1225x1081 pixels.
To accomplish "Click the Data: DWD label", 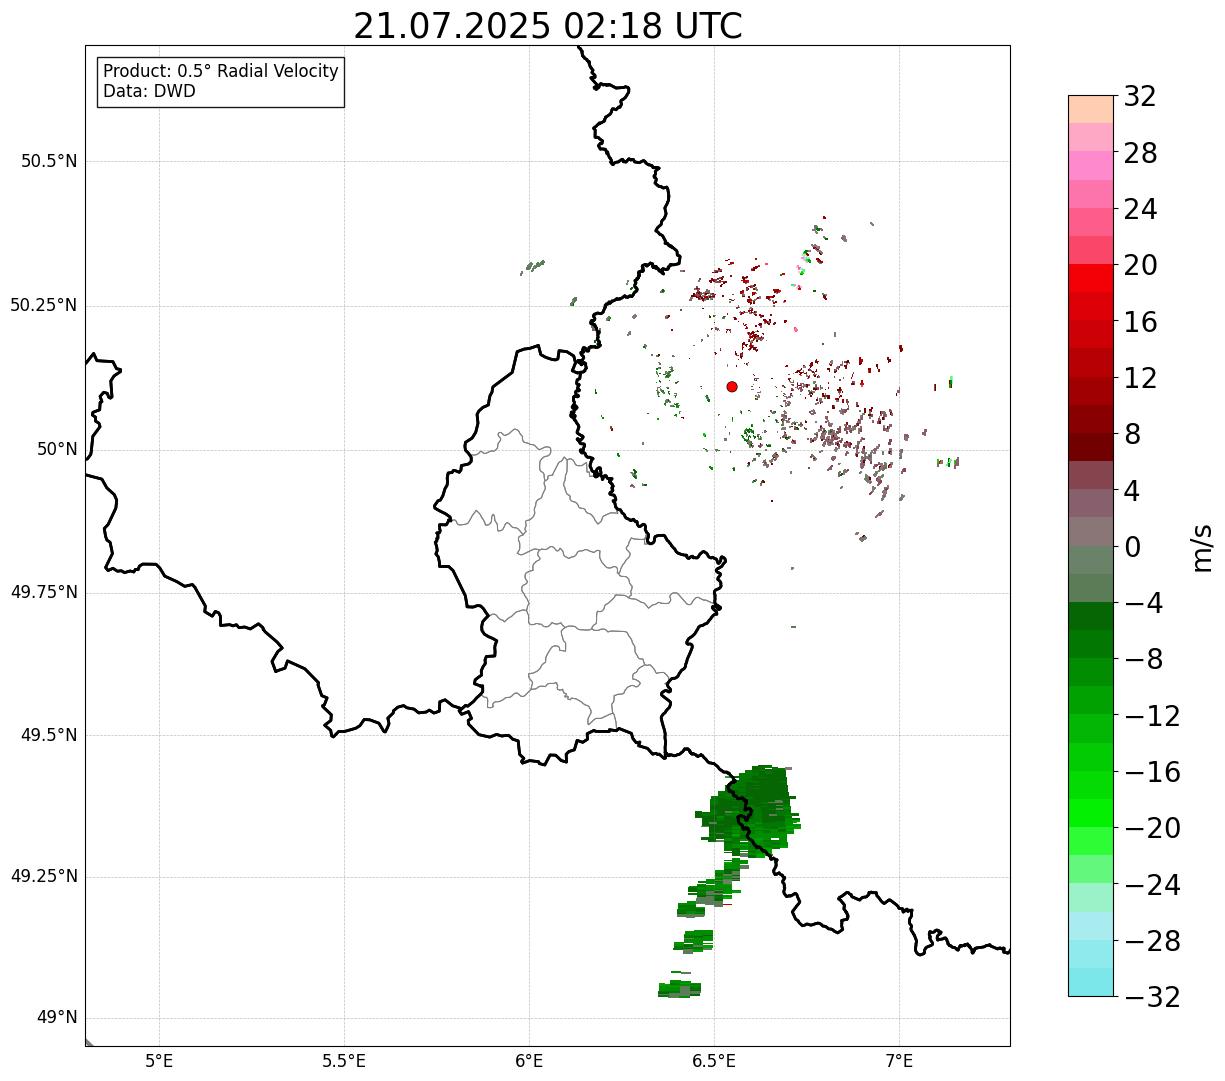I will (x=149, y=91).
